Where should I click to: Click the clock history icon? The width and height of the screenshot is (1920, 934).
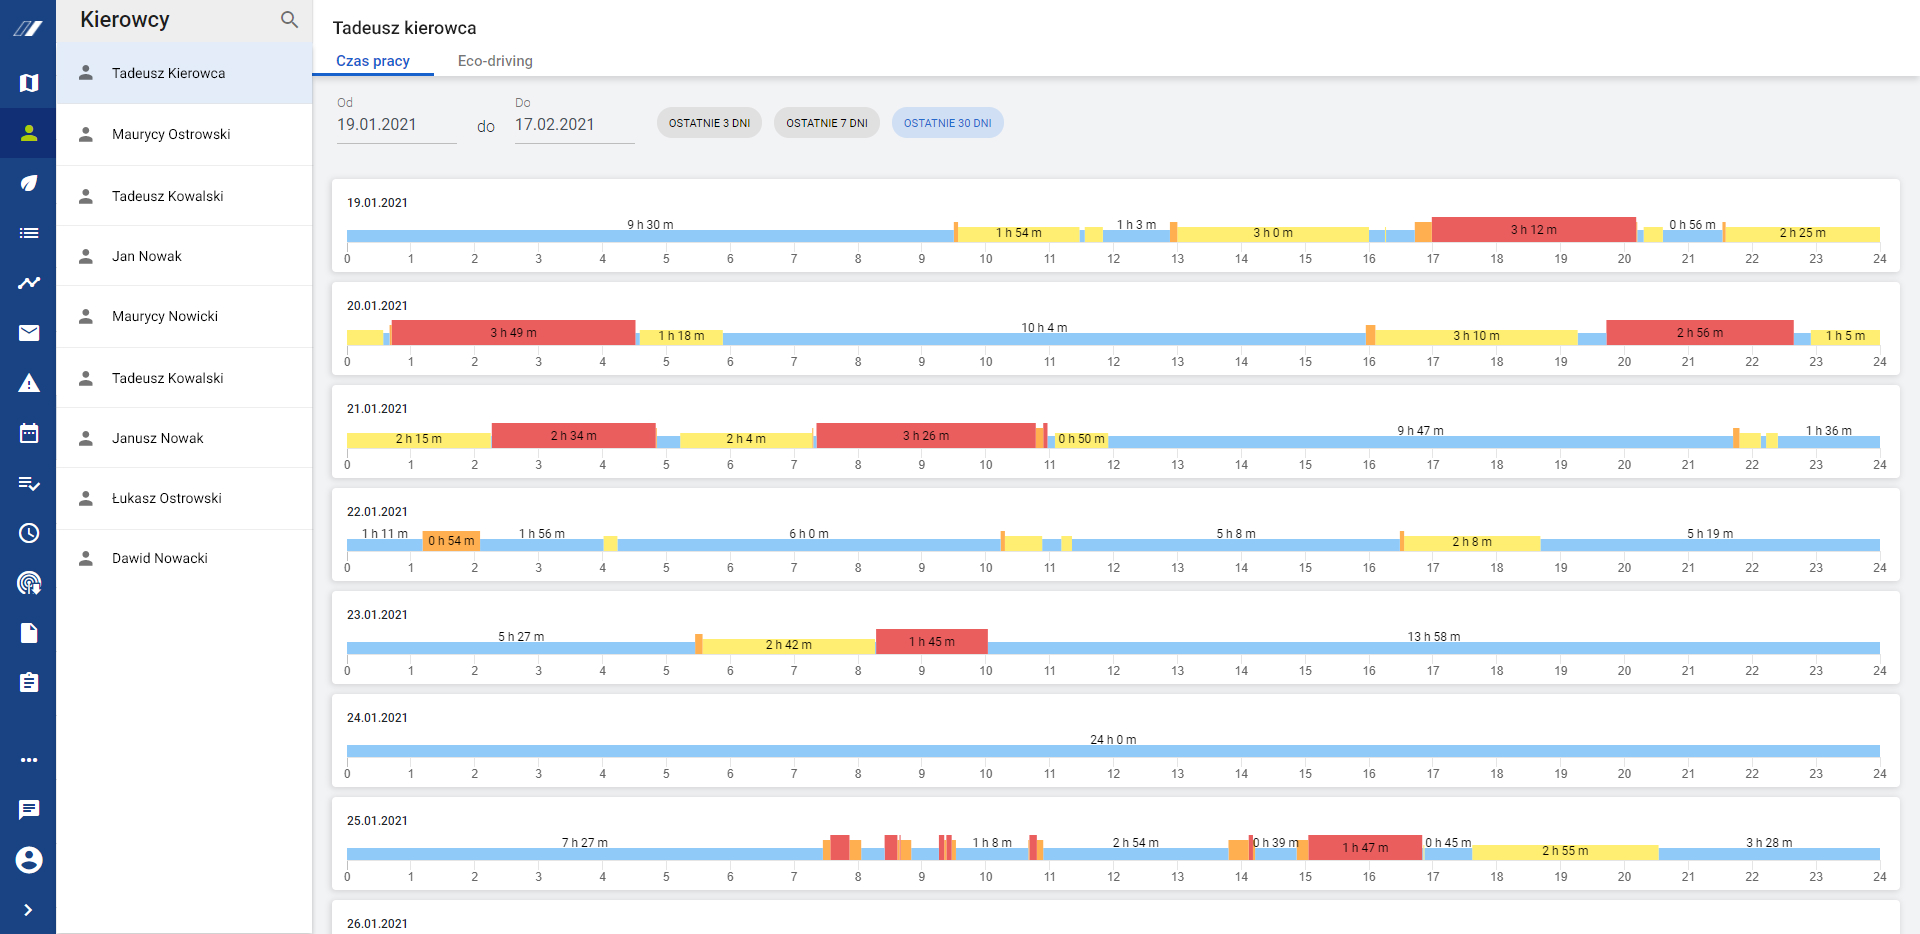(x=29, y=533)
